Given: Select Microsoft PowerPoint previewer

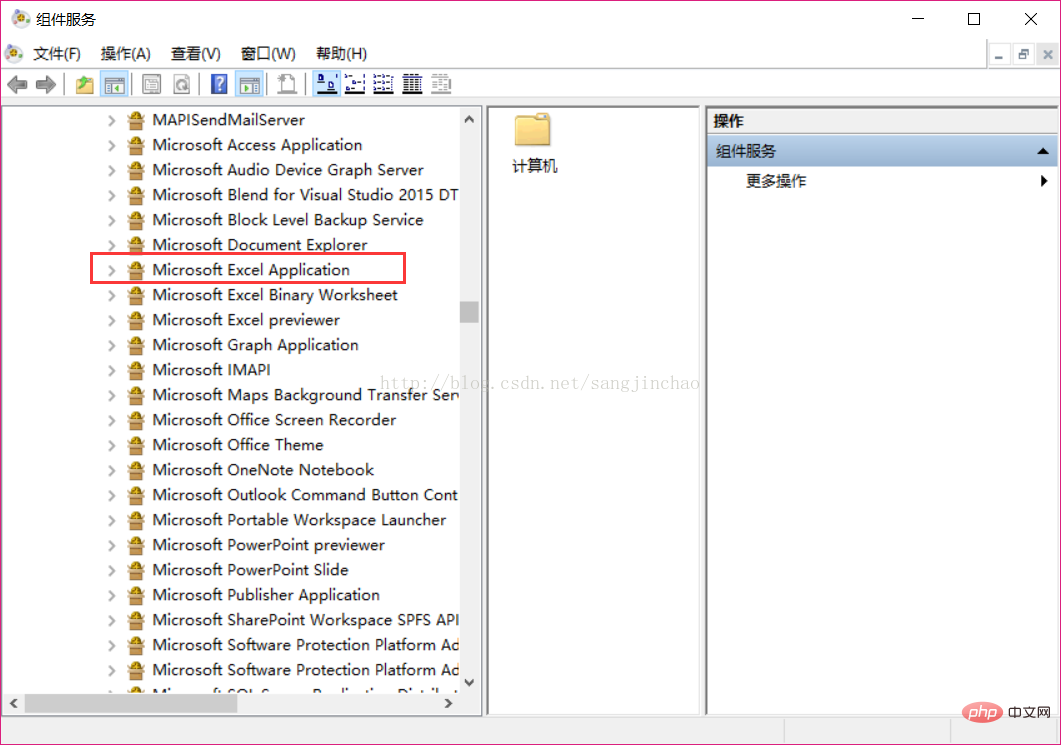Looking at the screenshot, I should click(x=268, y=545).
